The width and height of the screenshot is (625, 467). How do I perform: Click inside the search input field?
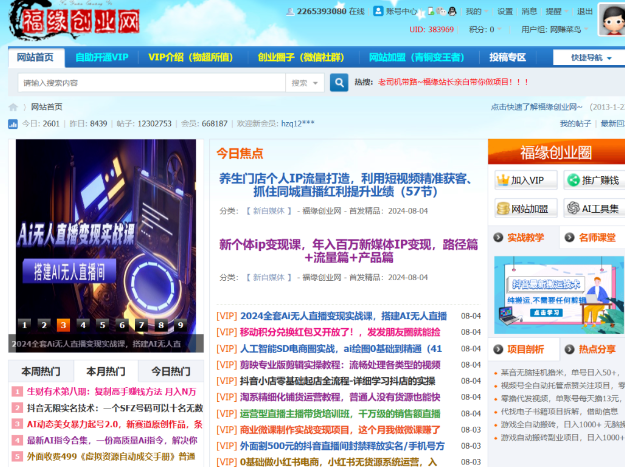click(x=151, y=83)
